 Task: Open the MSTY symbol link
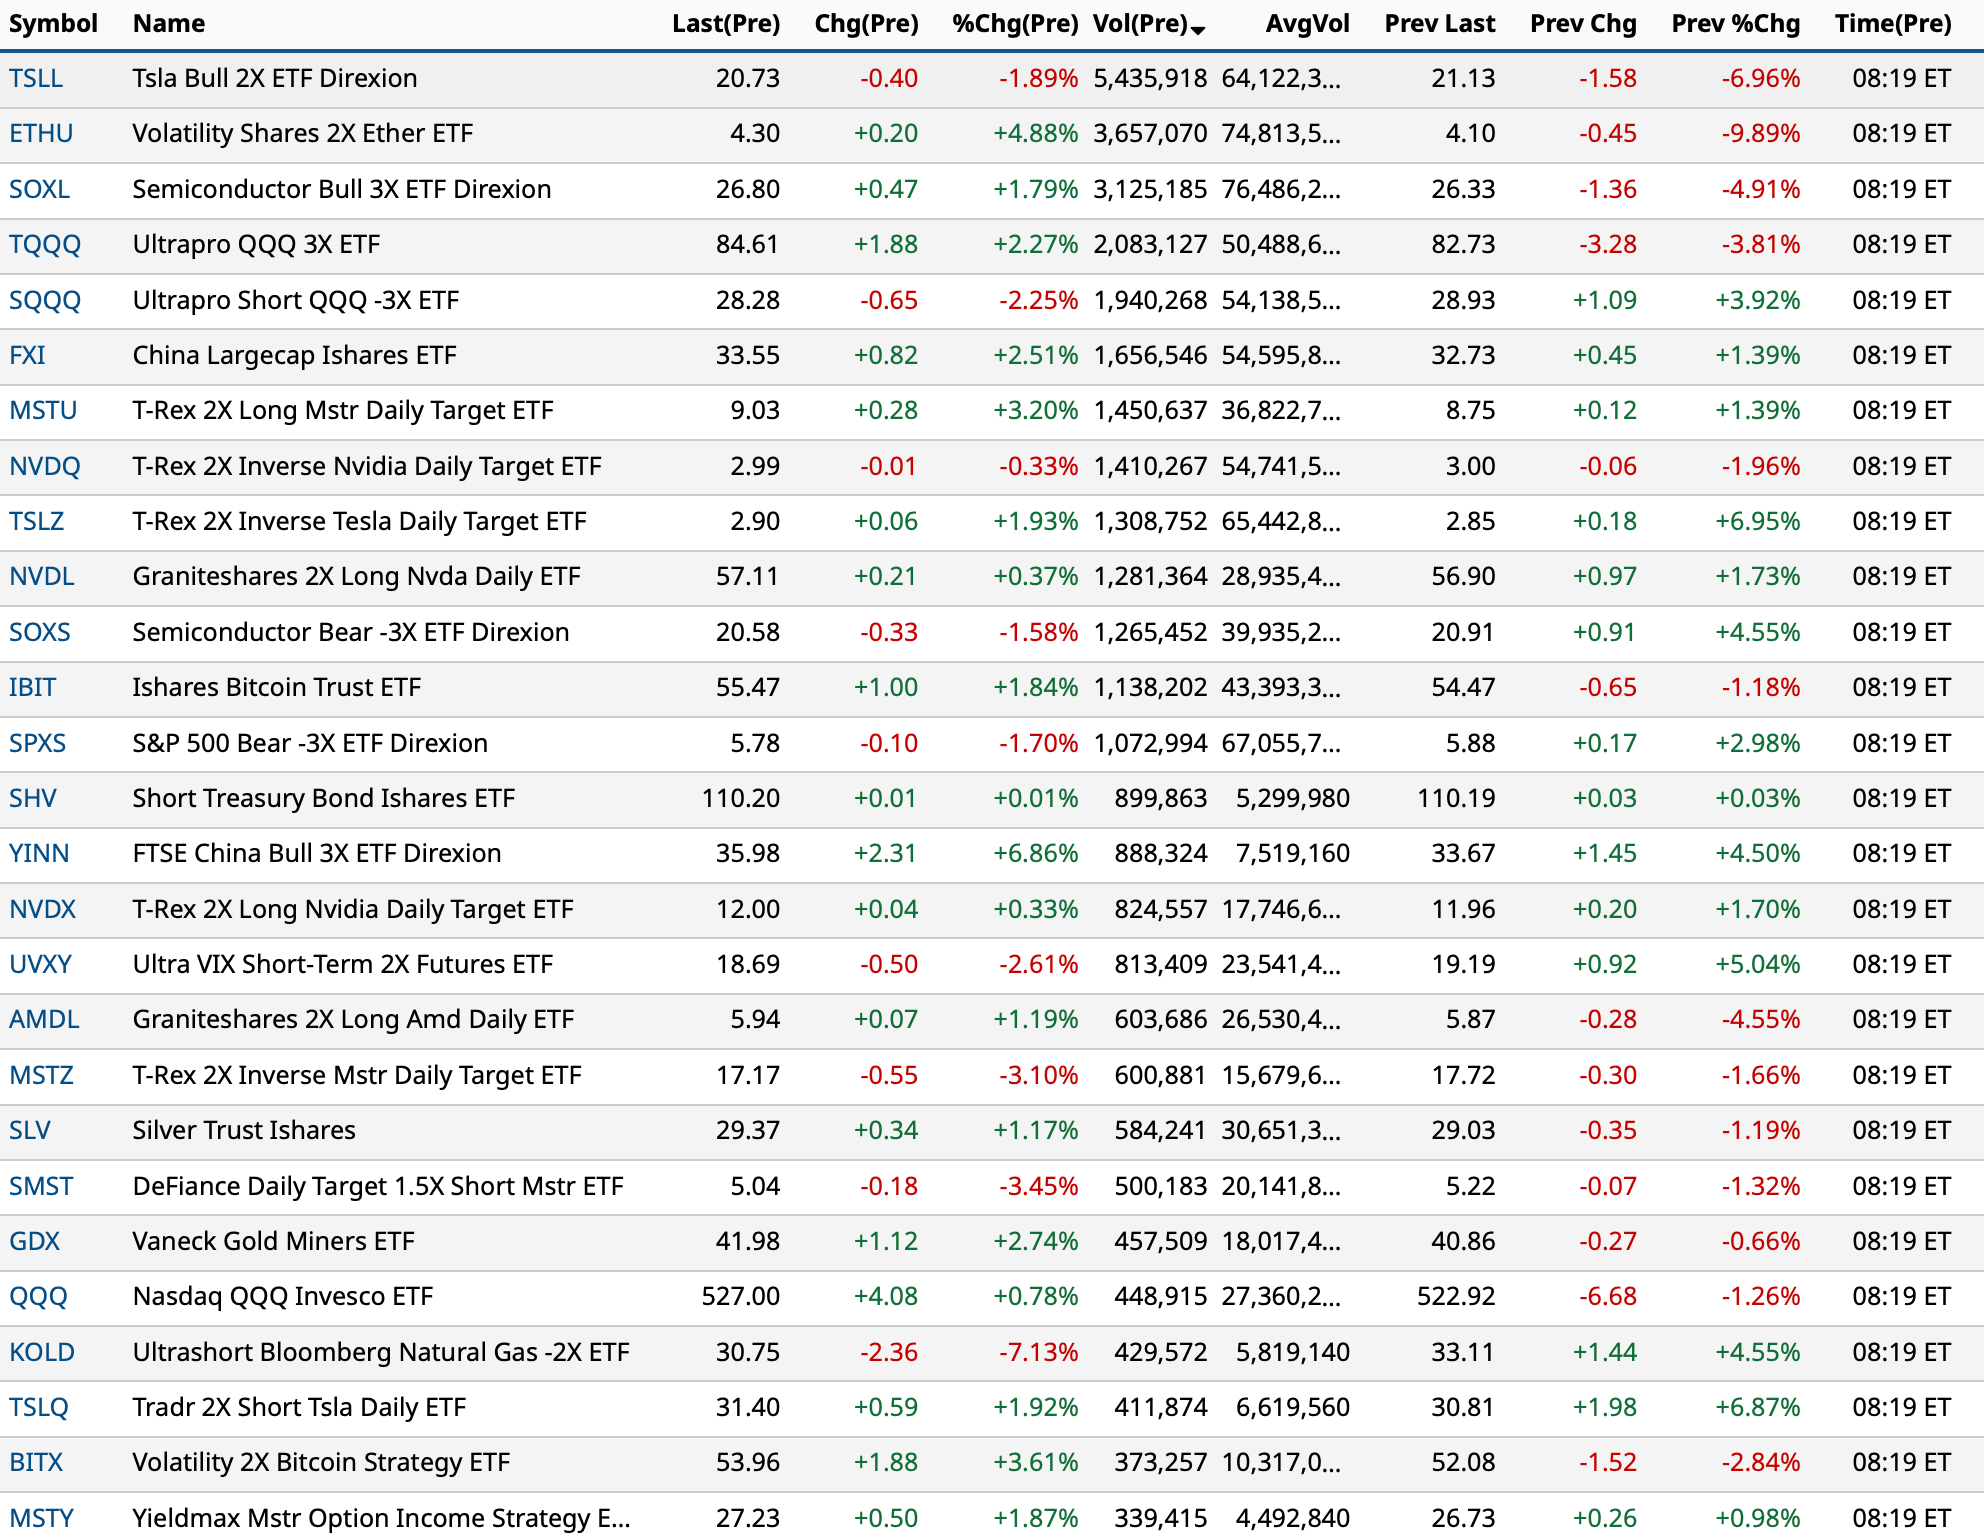(41, 1518)
